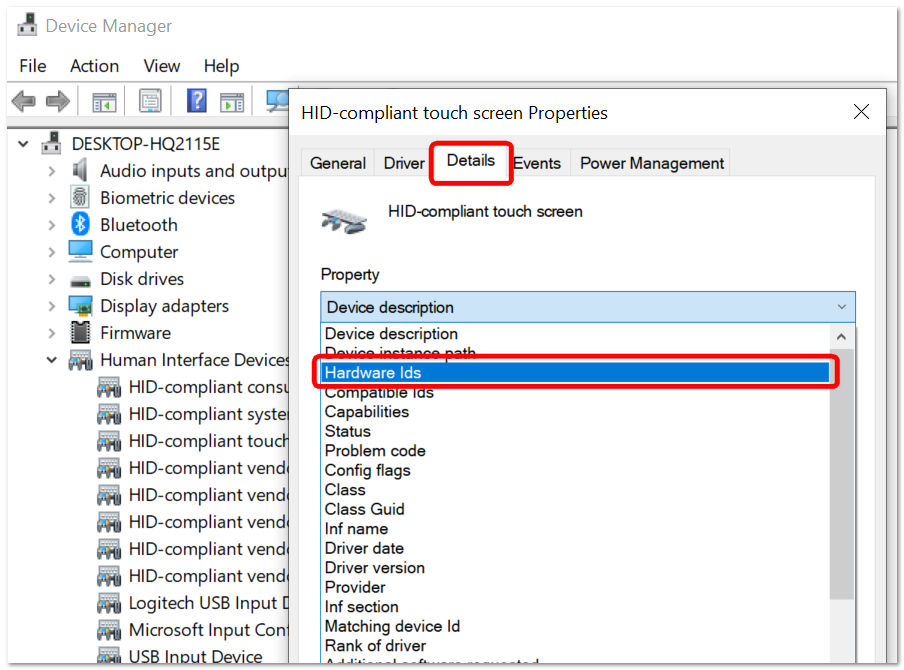904x670 pixels.
Task: Click the Forward arrow toolbar icon
Action: pyautogui.click(x=57, y=101)
